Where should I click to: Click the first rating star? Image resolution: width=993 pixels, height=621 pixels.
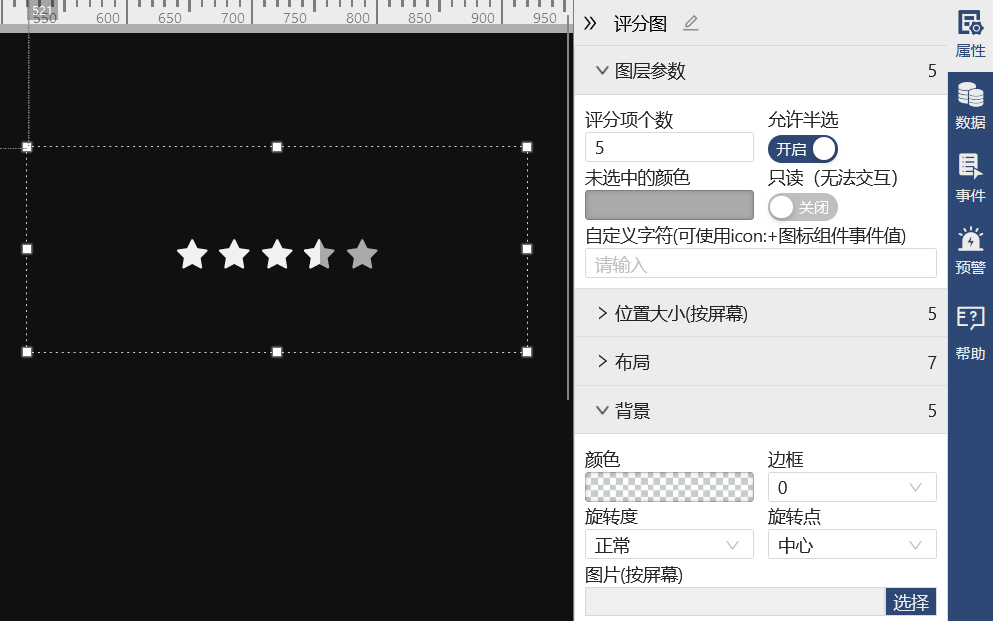(192, 254)
